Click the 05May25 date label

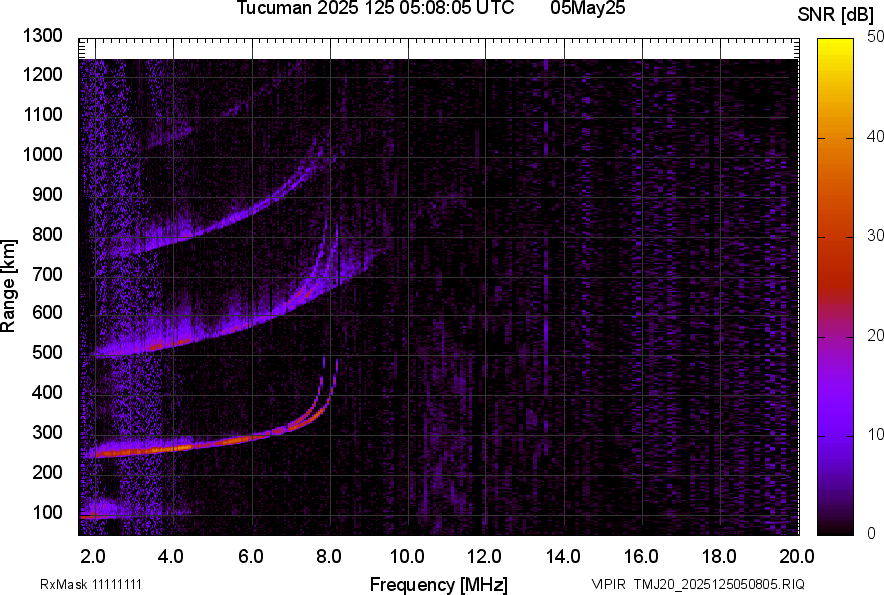point(588,8)
